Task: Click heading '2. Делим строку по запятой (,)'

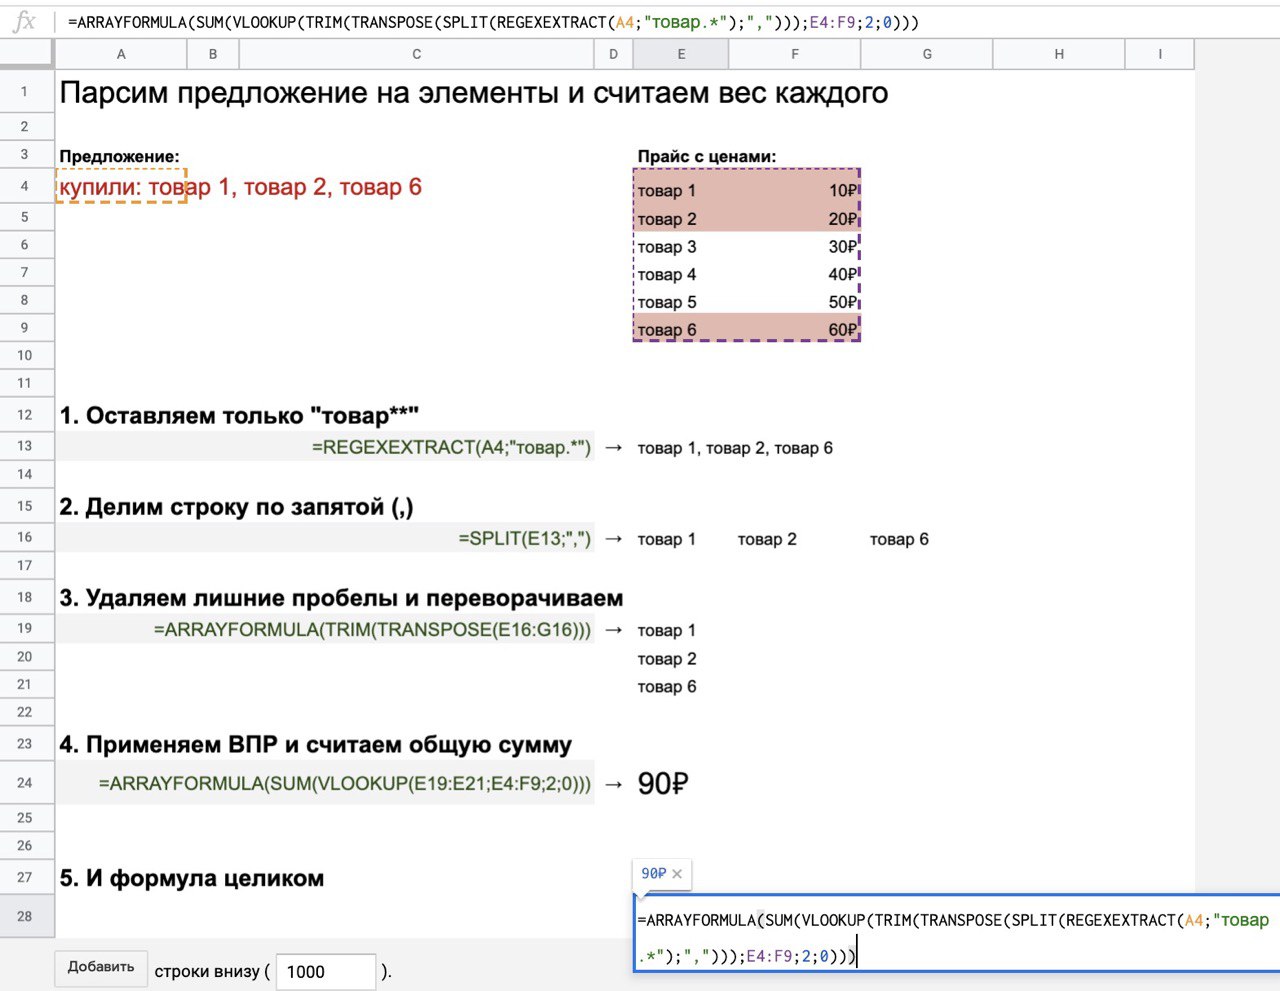Action: [236, 507]
